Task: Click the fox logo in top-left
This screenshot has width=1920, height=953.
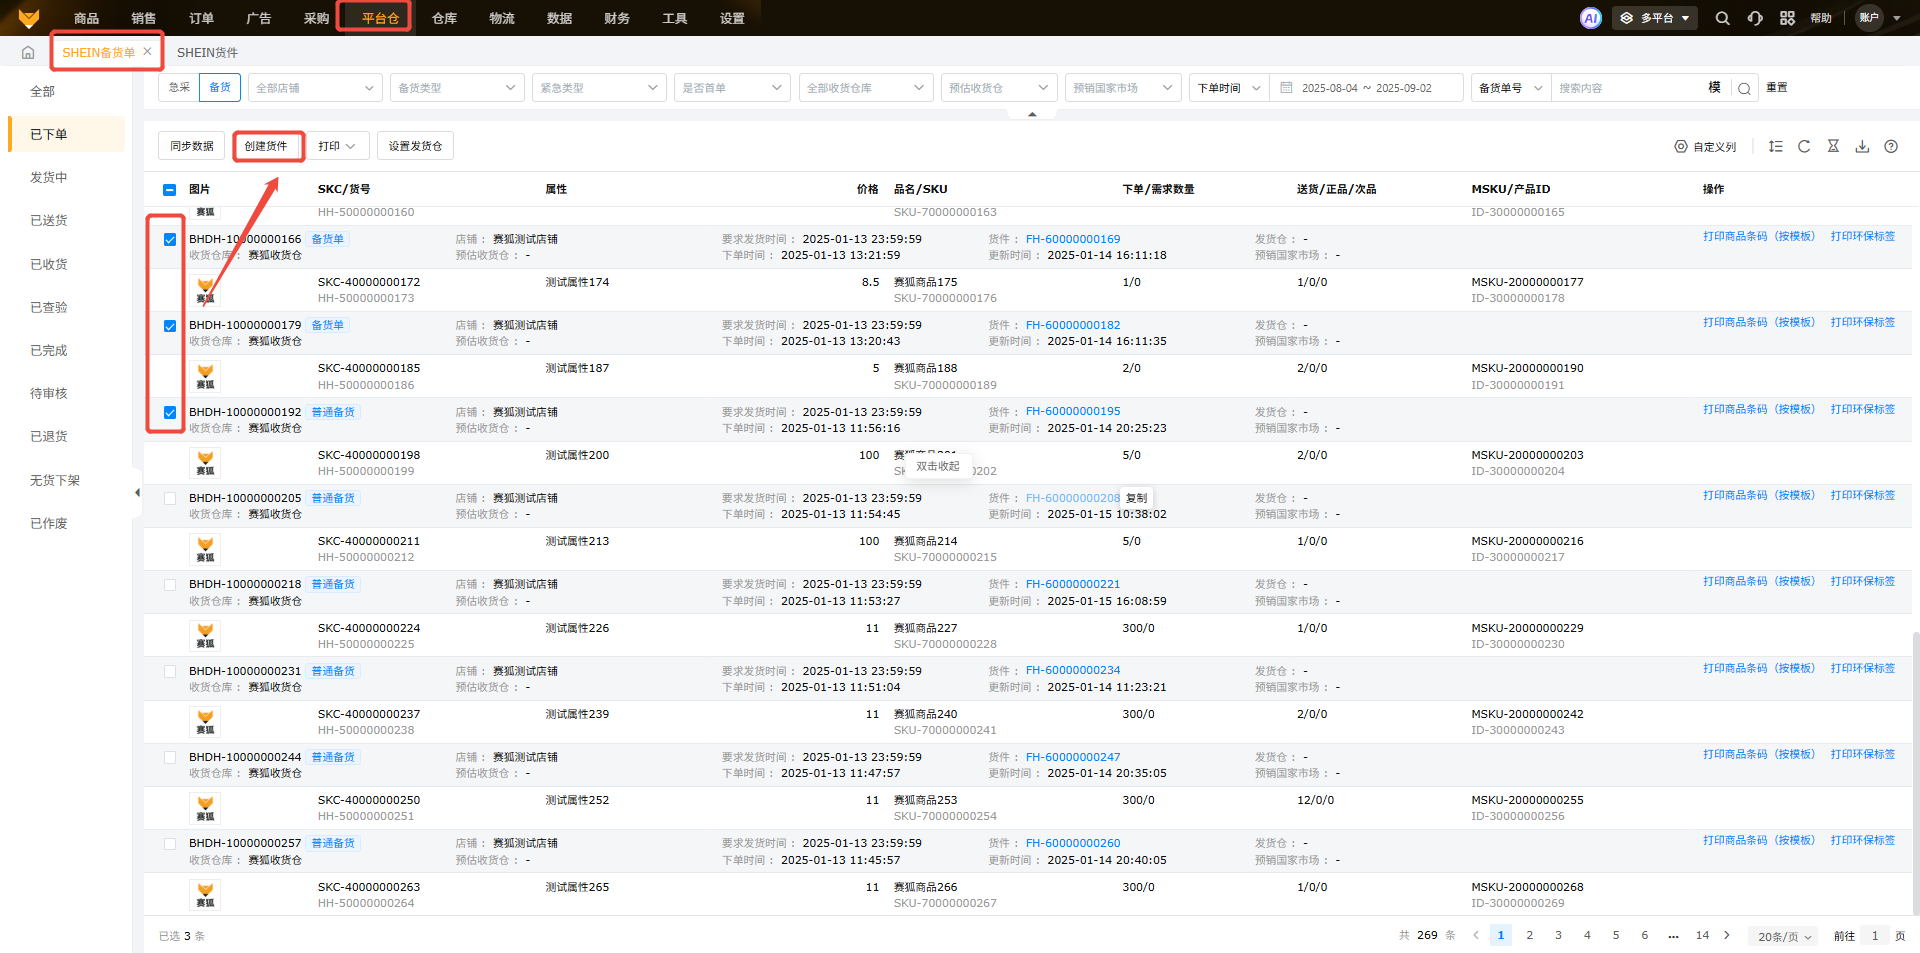Action: coord(29,18)
